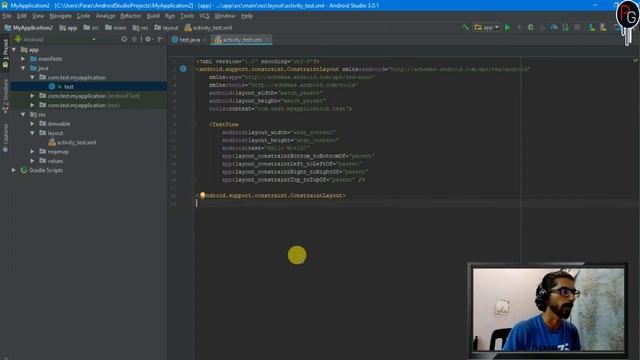The image size is (640, 360).
Task: Open the Refactor menu
Action: [131, 16]
